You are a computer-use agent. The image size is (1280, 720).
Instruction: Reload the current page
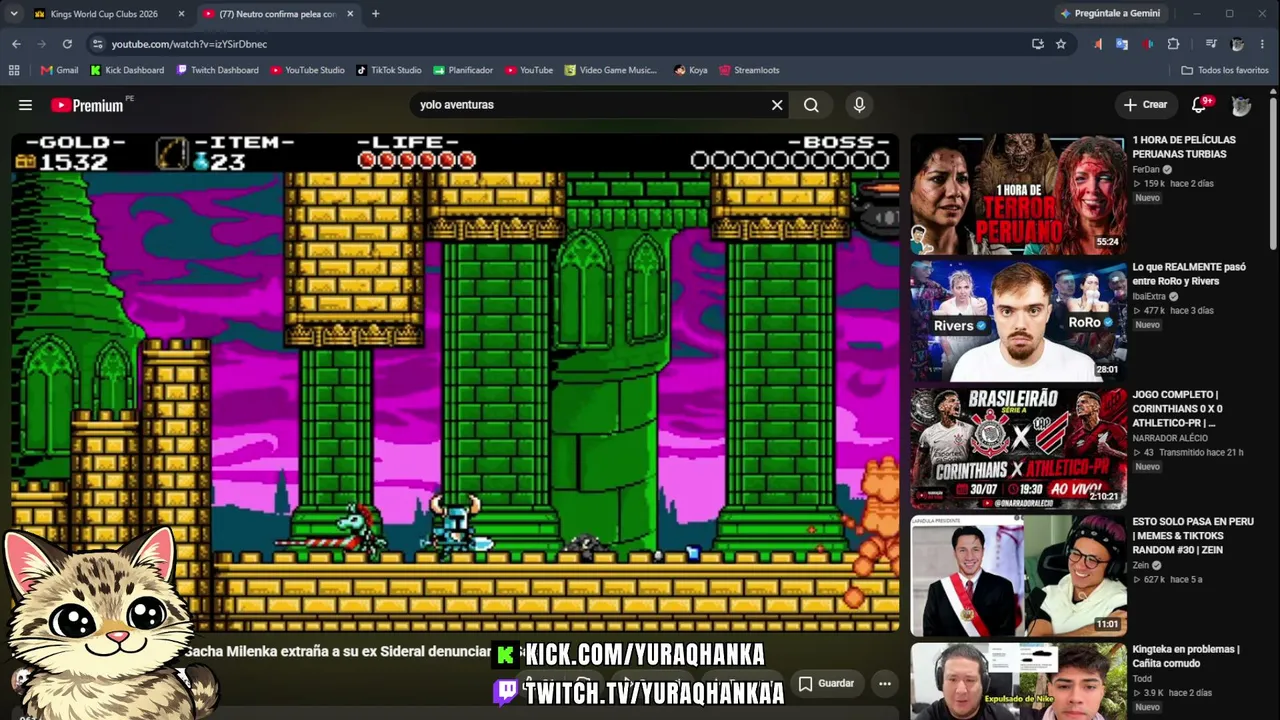tap(67, 44)
